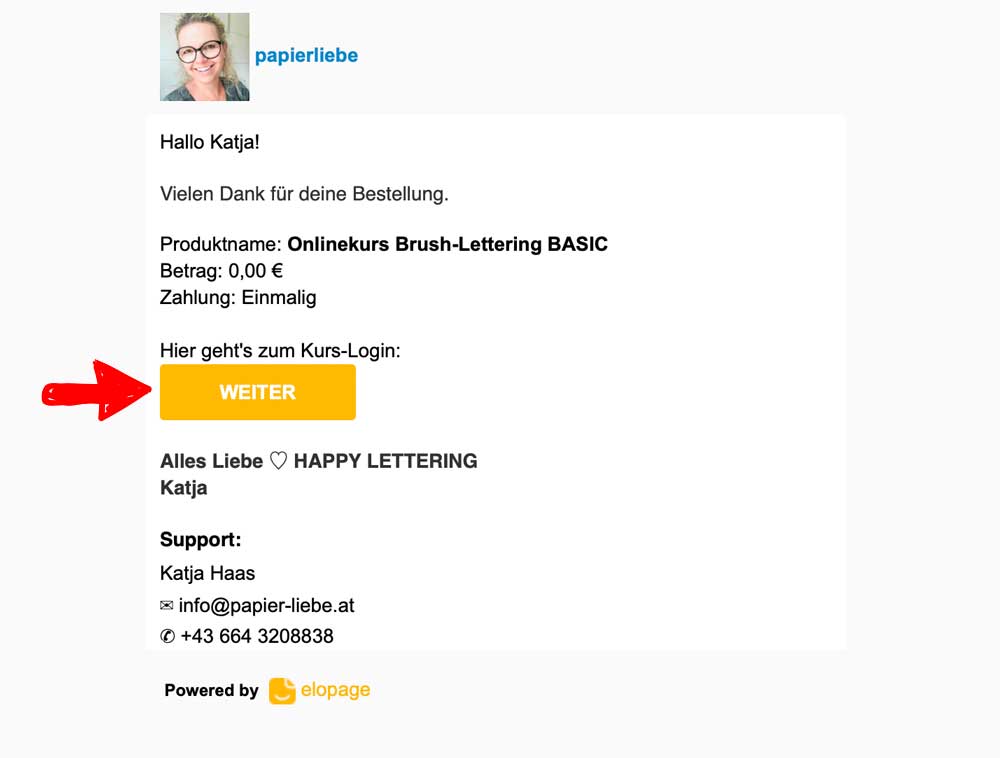The image size is (1000, 758).
Task: Click the elopage logo icon
Action: click(282, 690)
